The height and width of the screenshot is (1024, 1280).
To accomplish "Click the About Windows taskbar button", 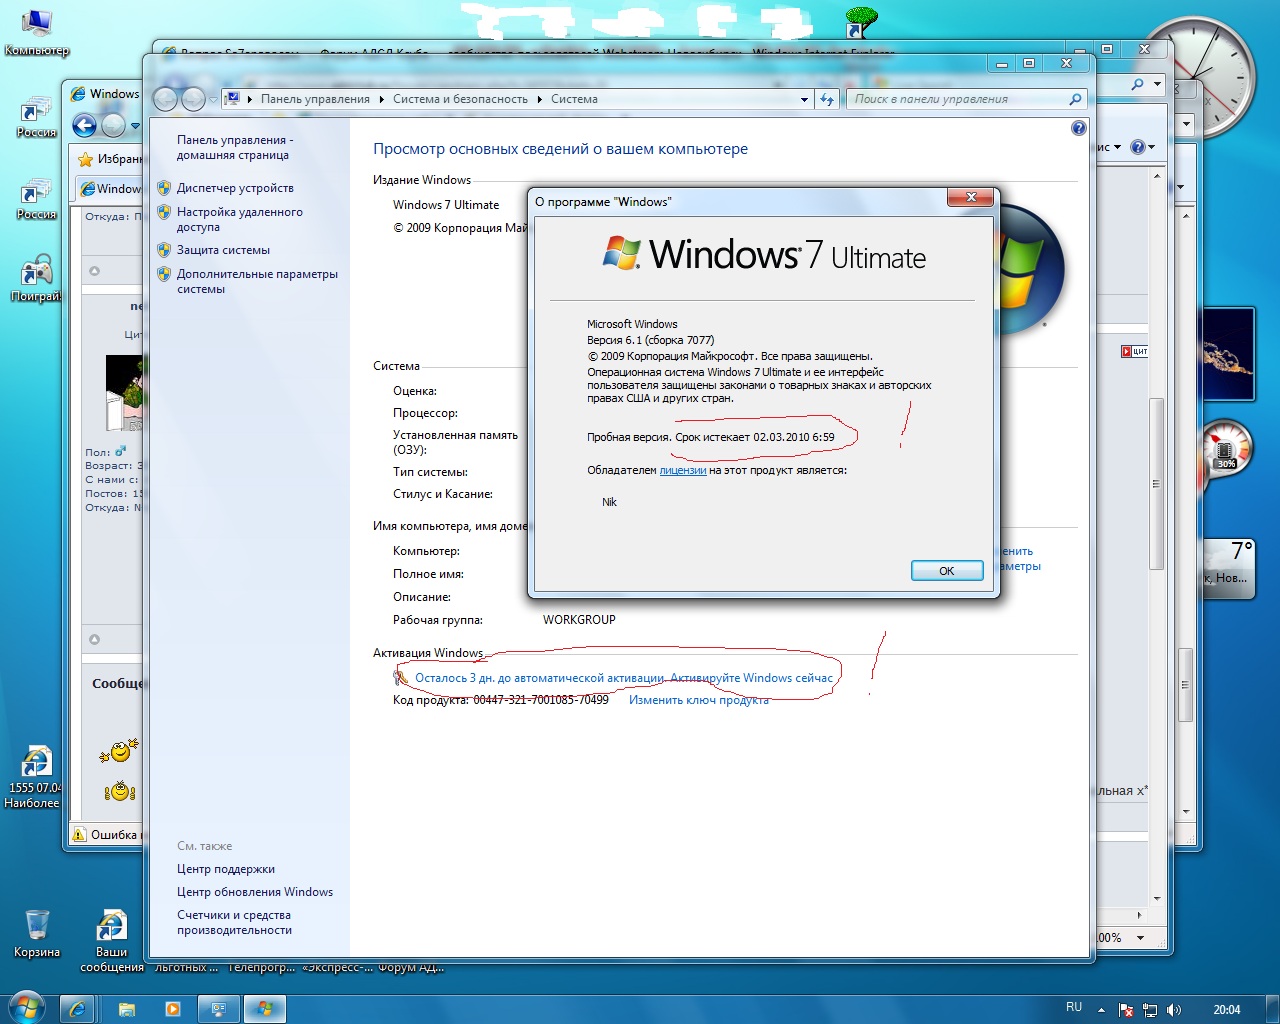I will pyautogui.click(x=264, y=1009).
